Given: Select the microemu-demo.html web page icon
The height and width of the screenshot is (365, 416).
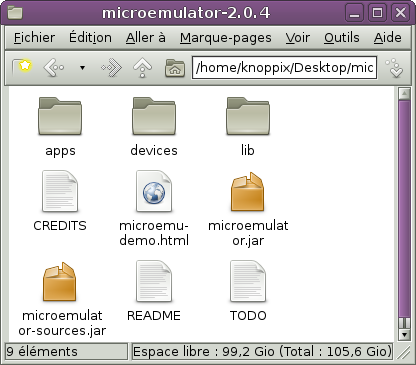Looking at the screenshot, I should coord(154,191).
